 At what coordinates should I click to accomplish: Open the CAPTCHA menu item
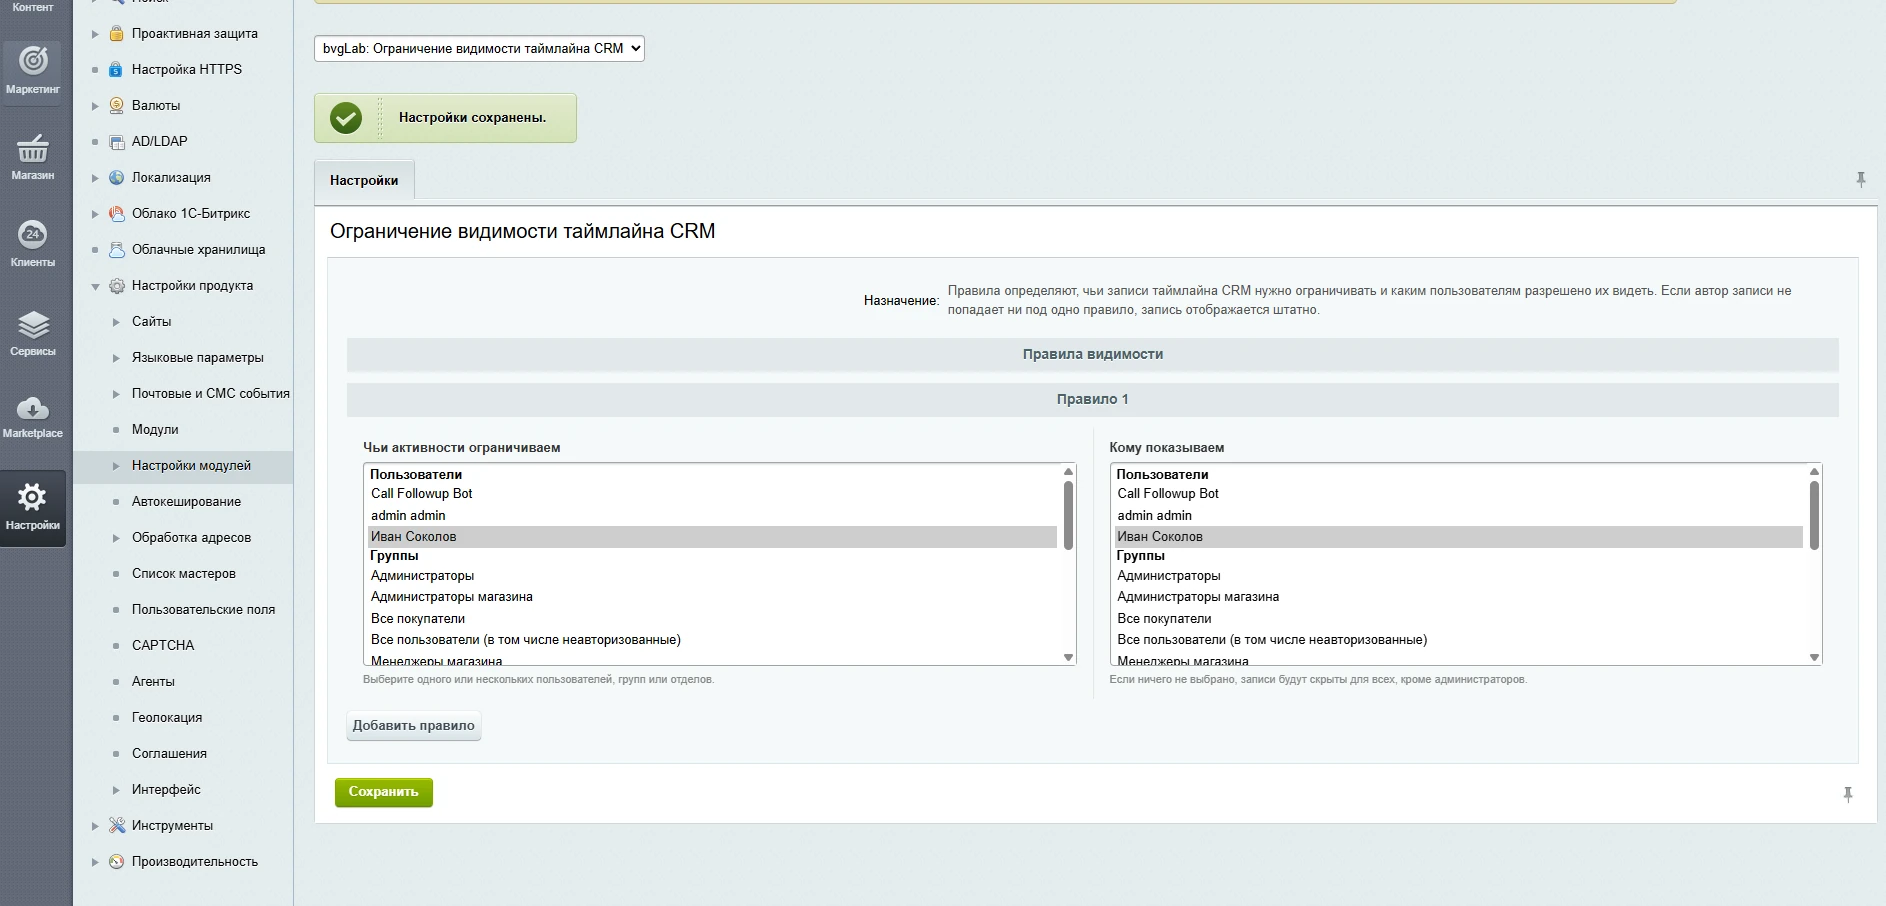point(163,645)
